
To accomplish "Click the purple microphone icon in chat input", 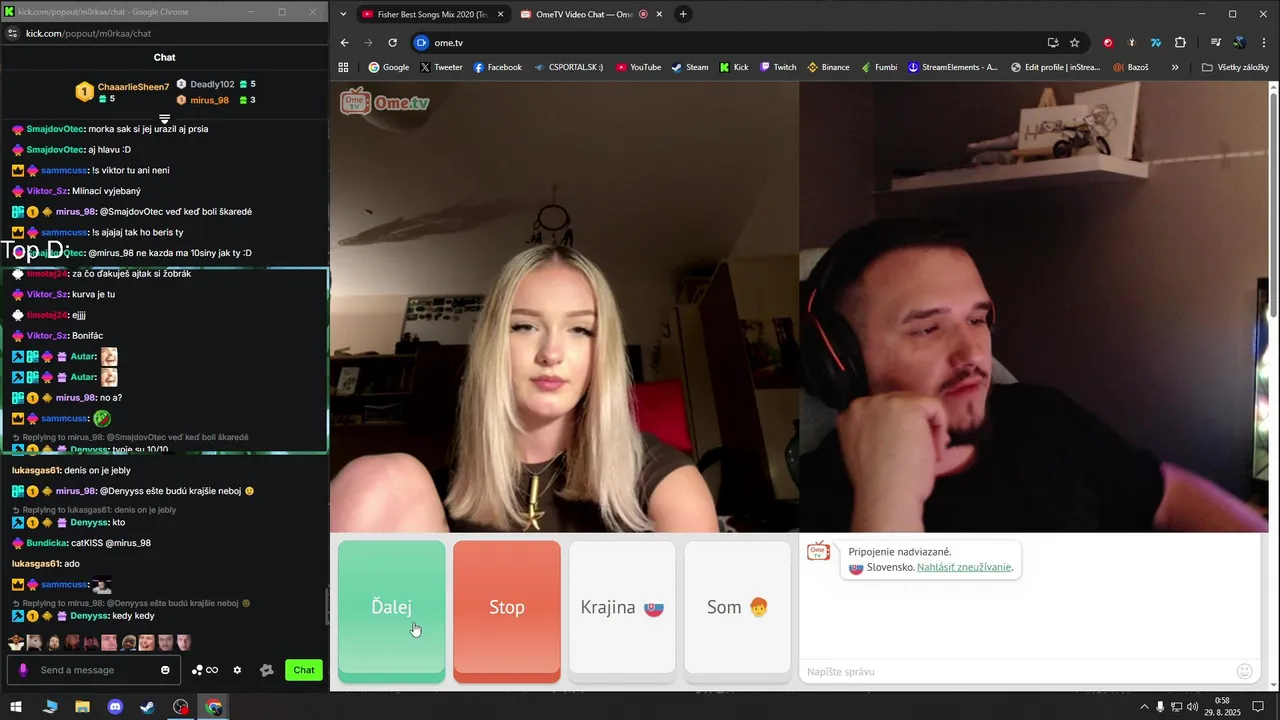I will [x=23, y=670].
